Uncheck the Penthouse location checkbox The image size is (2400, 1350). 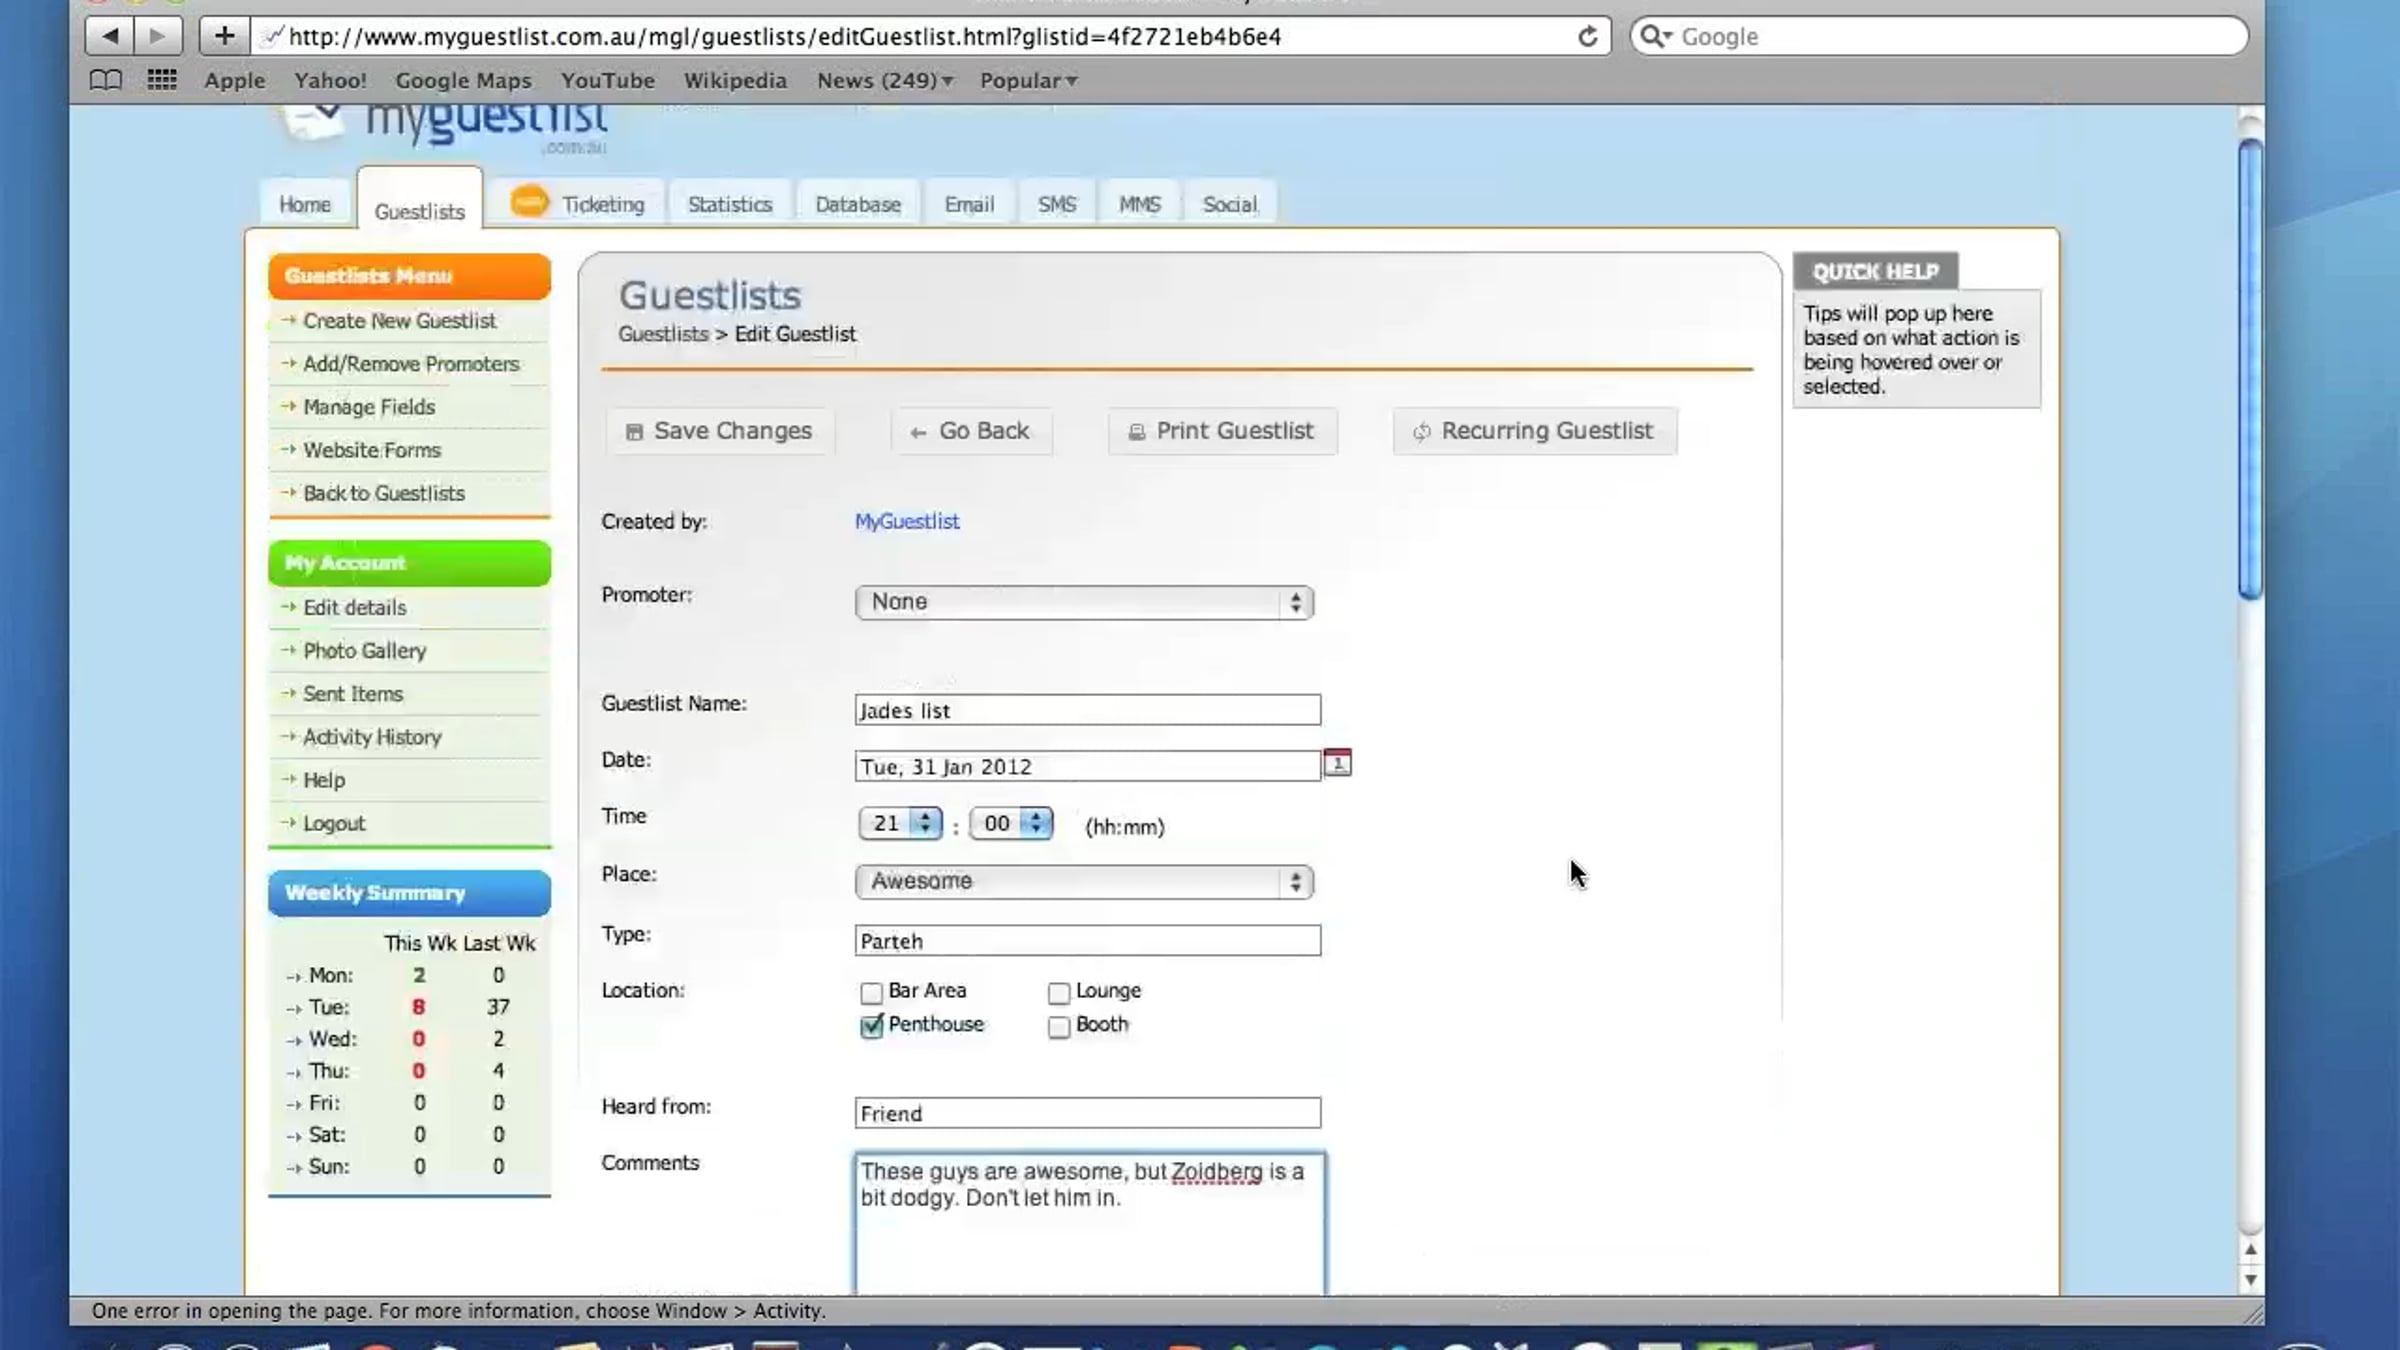[x=871, y=1027]
